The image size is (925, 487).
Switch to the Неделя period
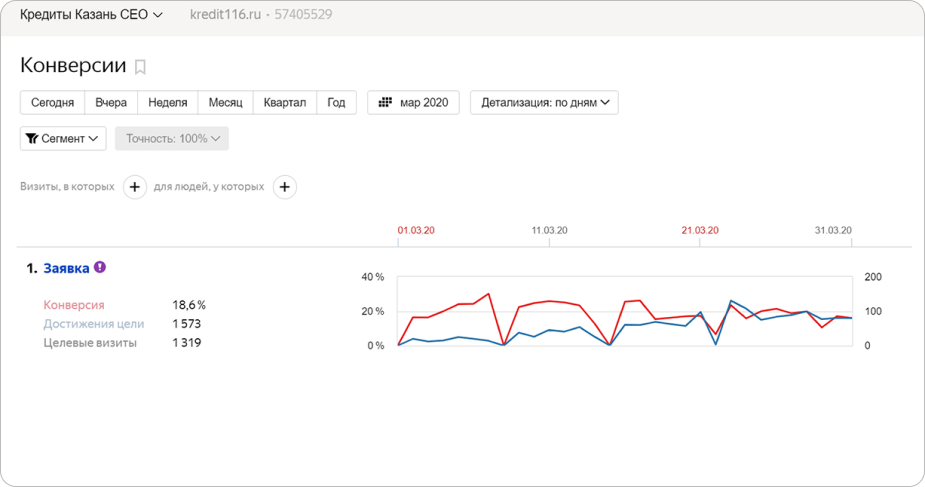(168, 103)
